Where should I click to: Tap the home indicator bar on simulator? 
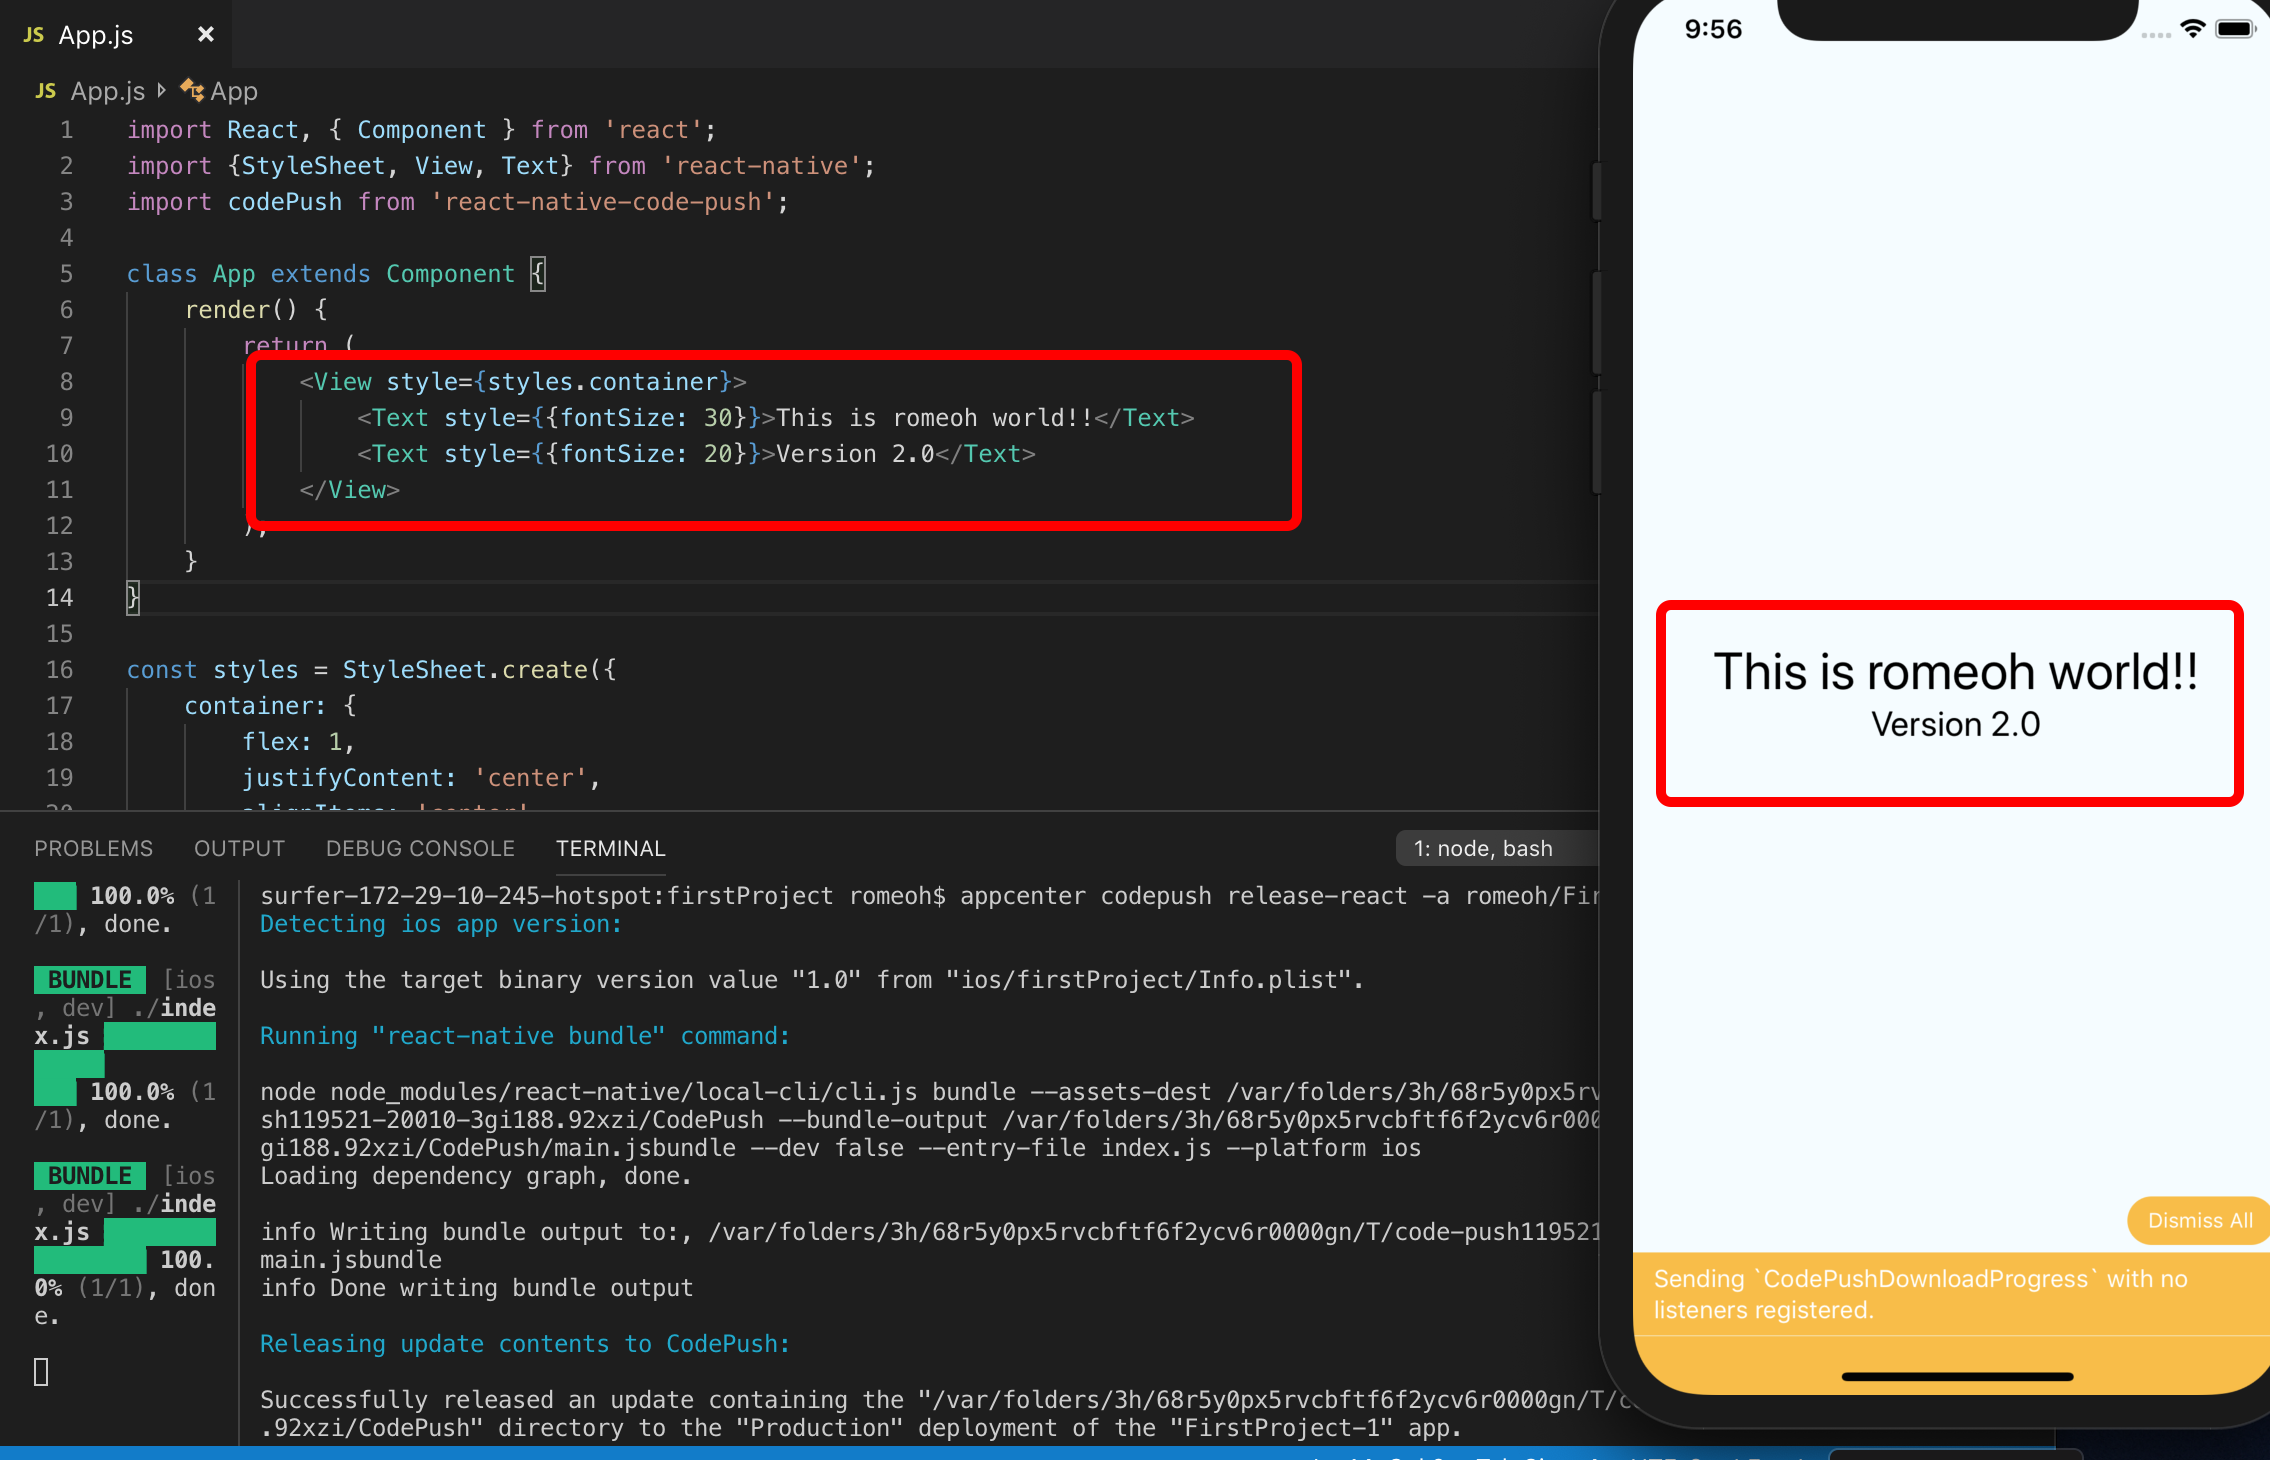click(1957, 1376)
